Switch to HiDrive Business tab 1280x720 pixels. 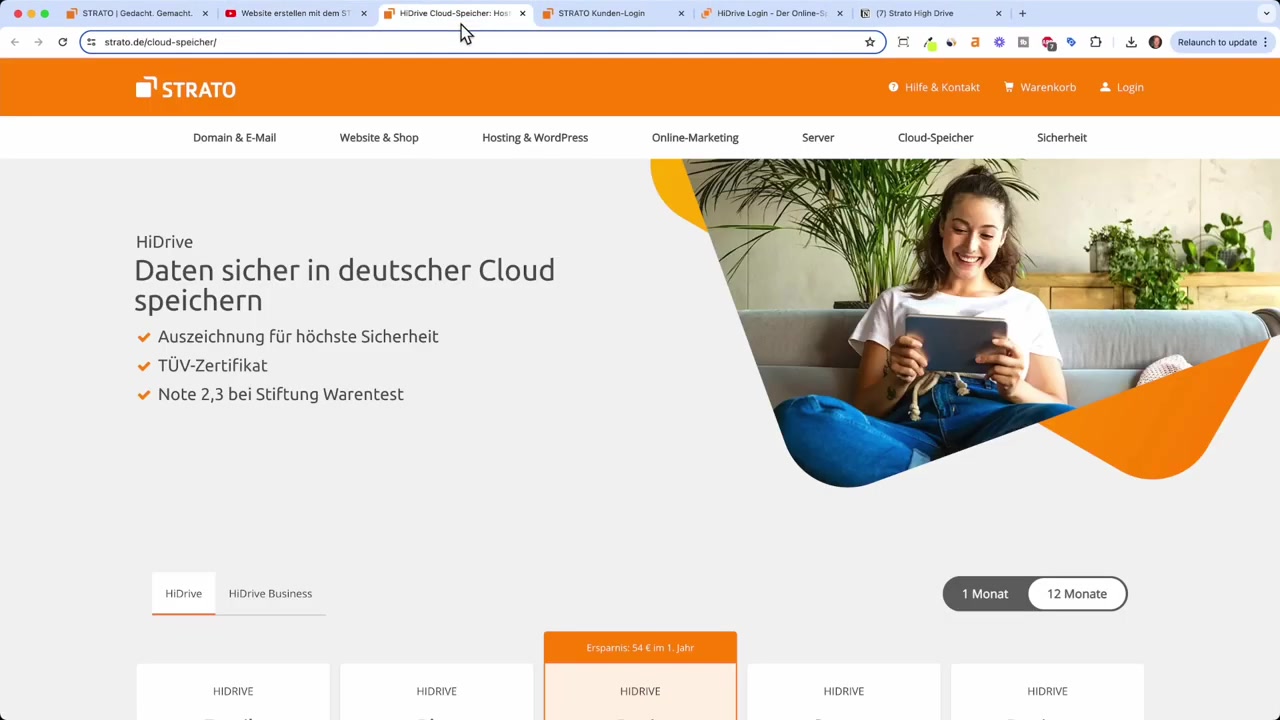point(270,593)
